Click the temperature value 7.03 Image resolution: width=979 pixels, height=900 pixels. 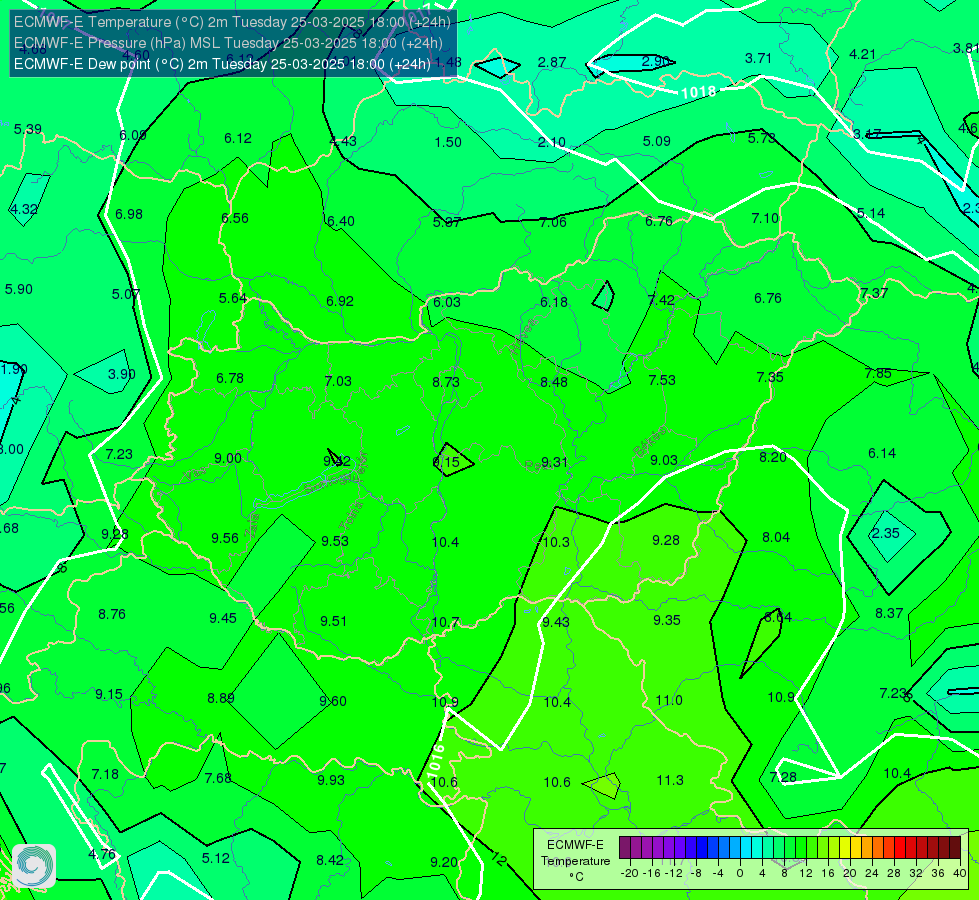click(x=338, y=381)
